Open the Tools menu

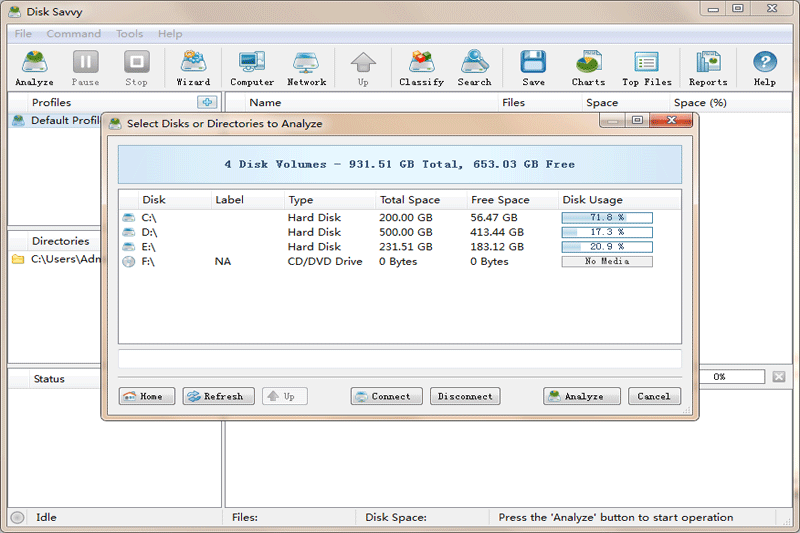[x=129, y=34]
